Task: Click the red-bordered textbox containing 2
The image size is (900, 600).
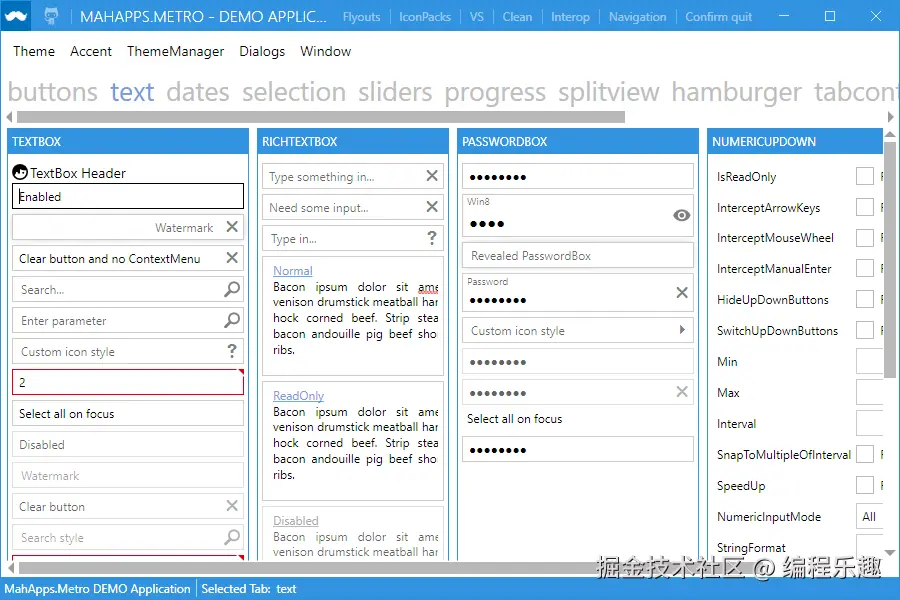Action: coord(128,382)
